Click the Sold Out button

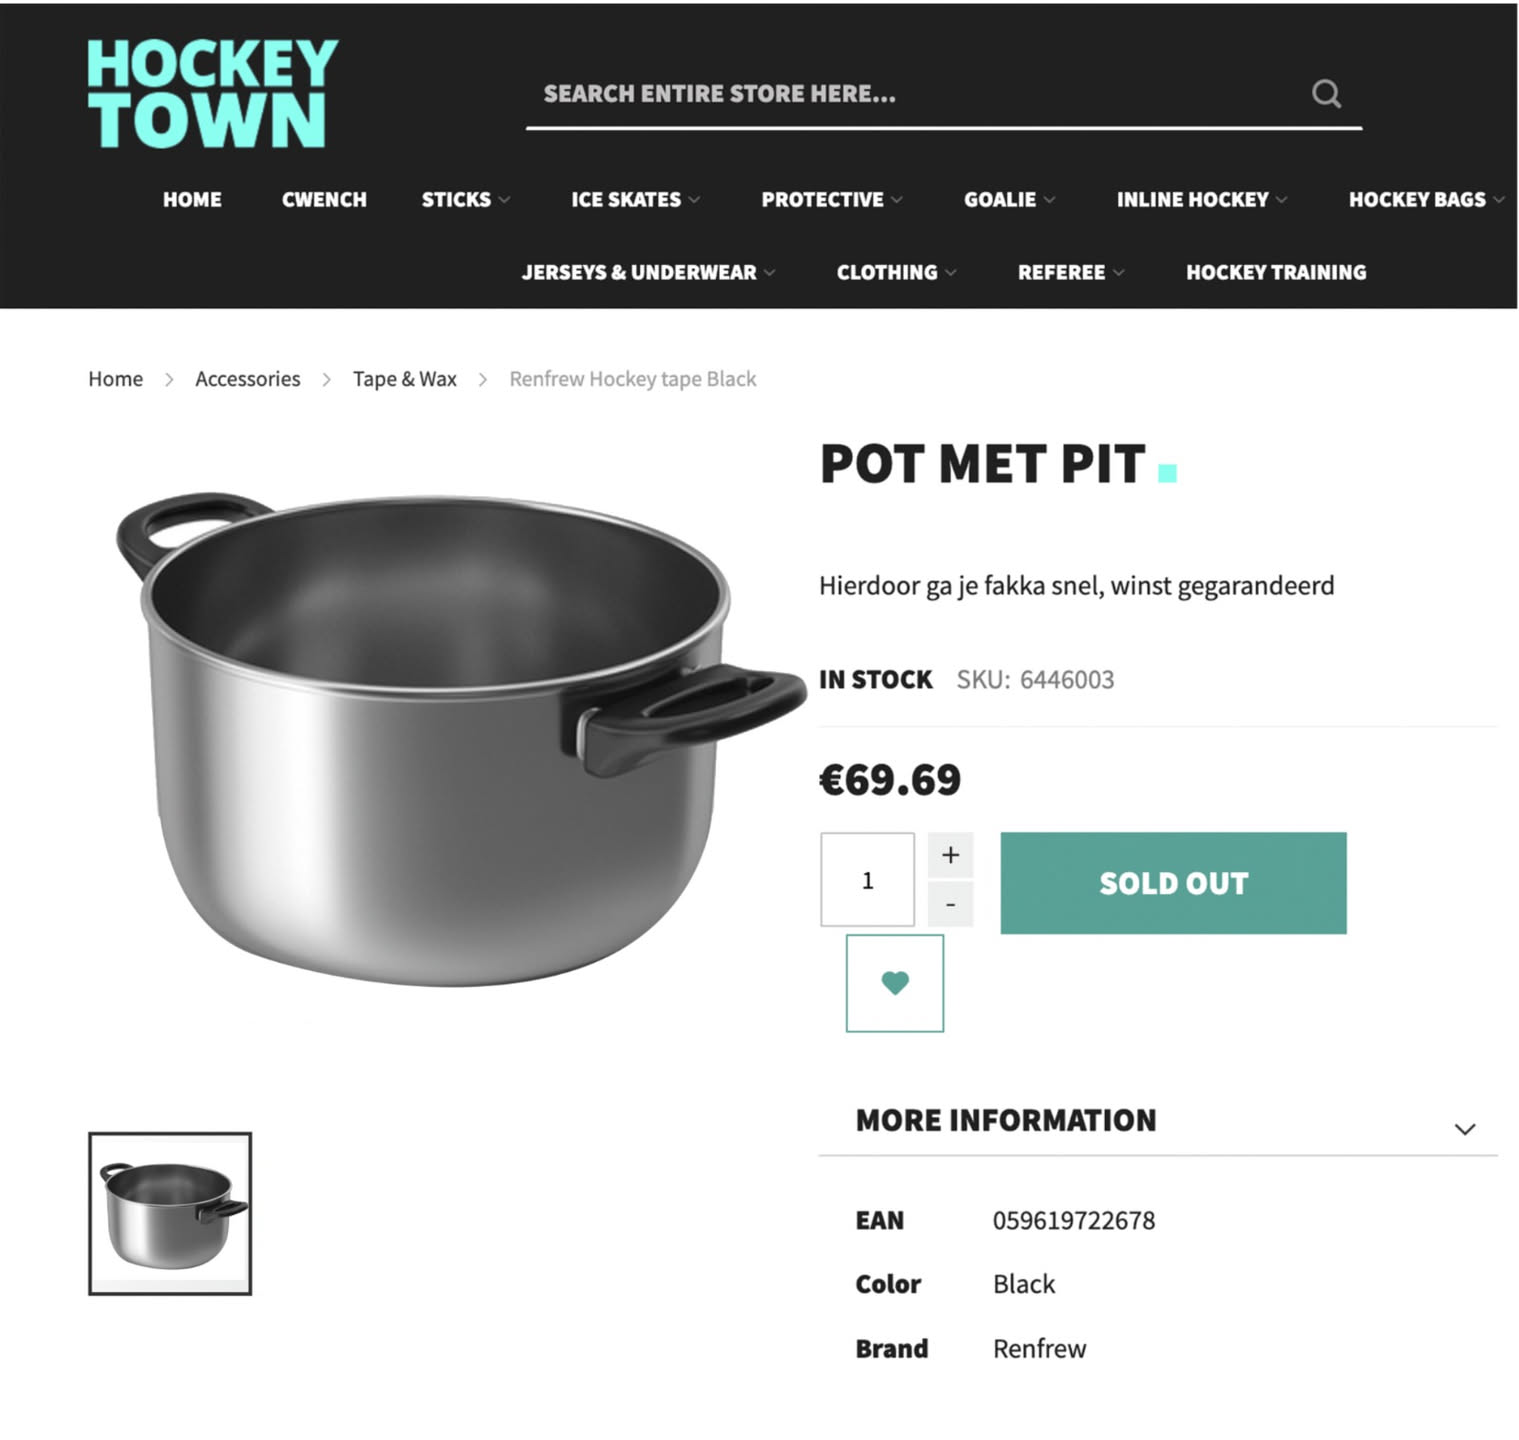pyautogui.click(x=1173, y=883)
